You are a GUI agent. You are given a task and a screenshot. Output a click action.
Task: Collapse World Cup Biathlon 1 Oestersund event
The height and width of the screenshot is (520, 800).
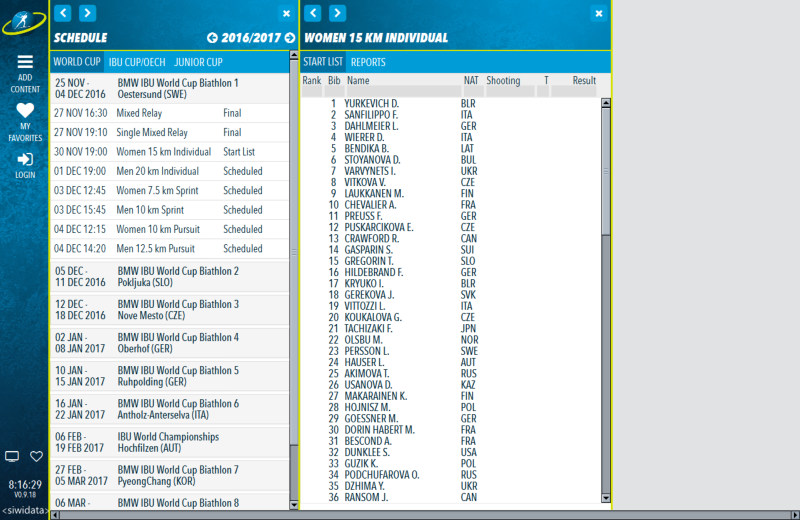[x=168, y=88]
